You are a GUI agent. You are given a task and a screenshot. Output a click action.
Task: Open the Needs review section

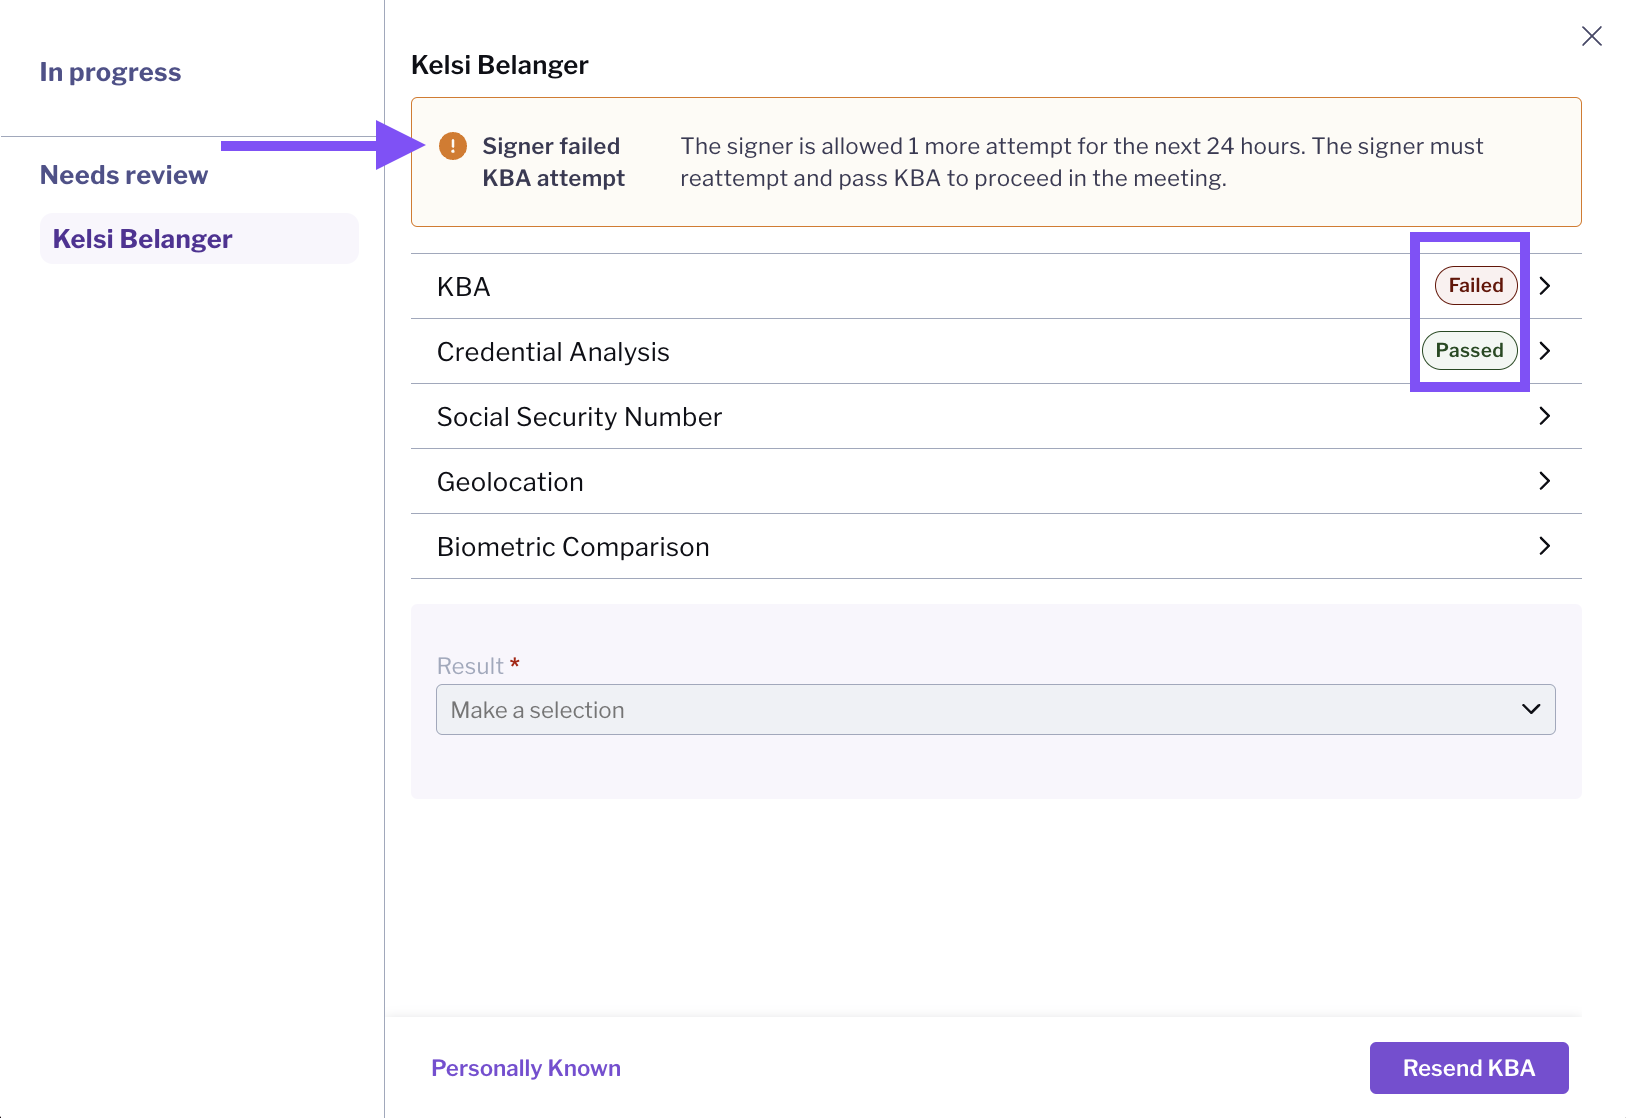(x=123, y=174)
